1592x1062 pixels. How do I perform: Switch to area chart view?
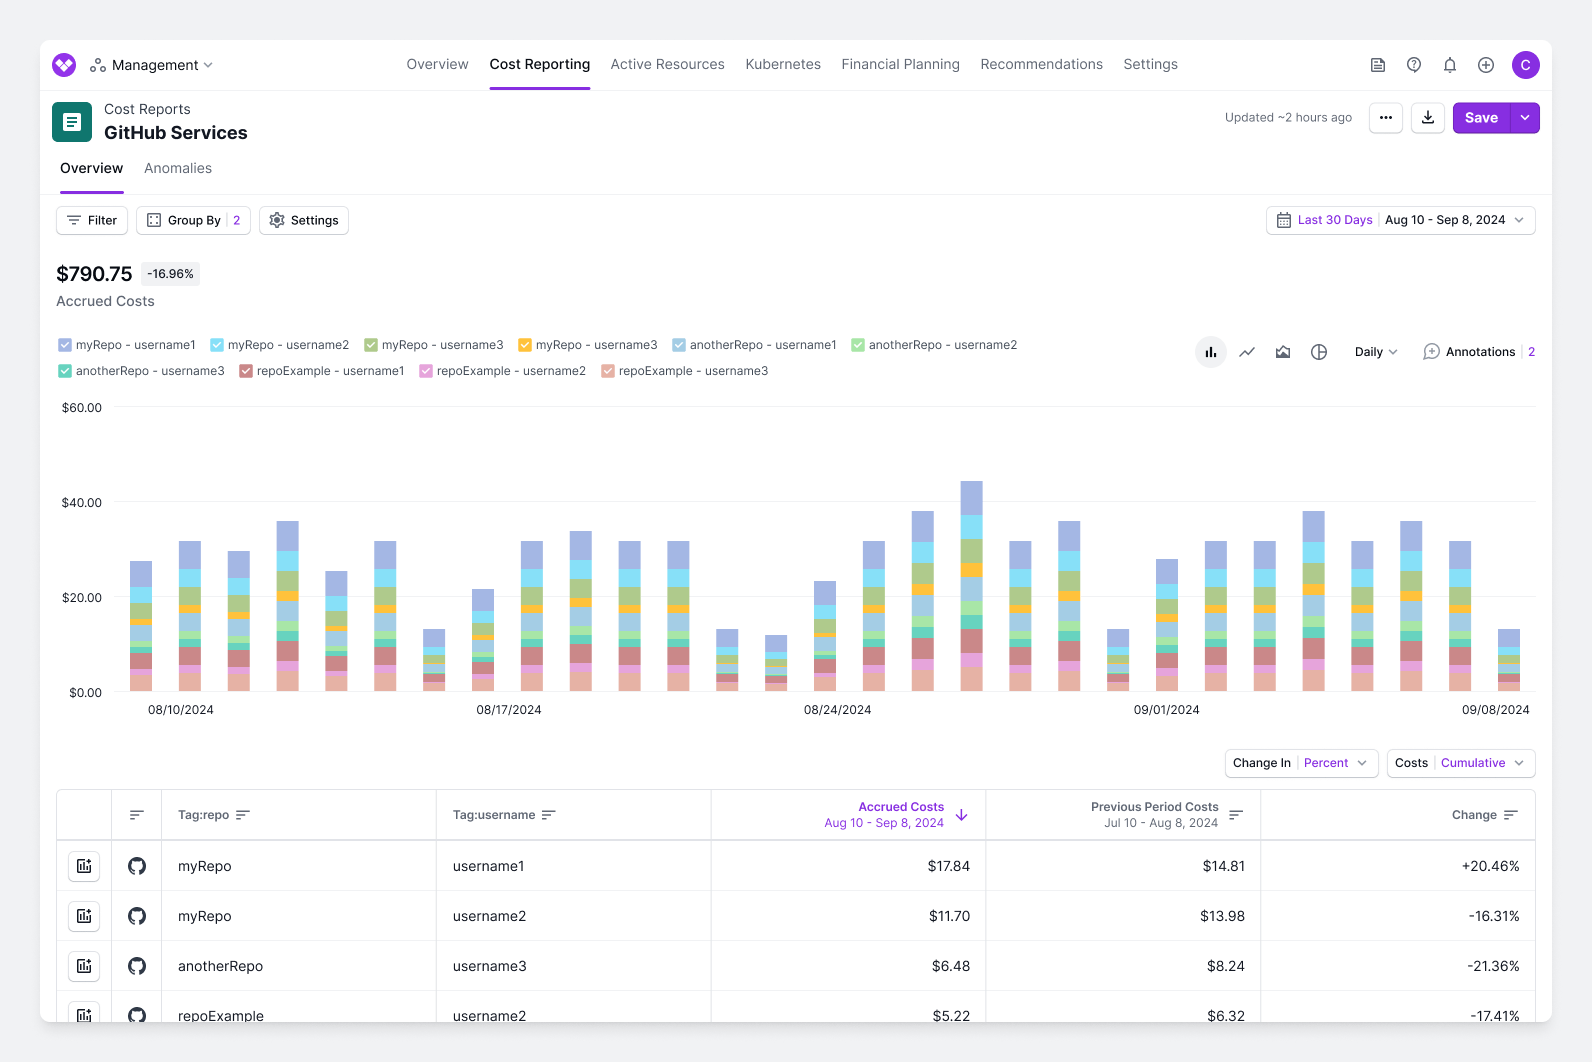point(1283,352)
